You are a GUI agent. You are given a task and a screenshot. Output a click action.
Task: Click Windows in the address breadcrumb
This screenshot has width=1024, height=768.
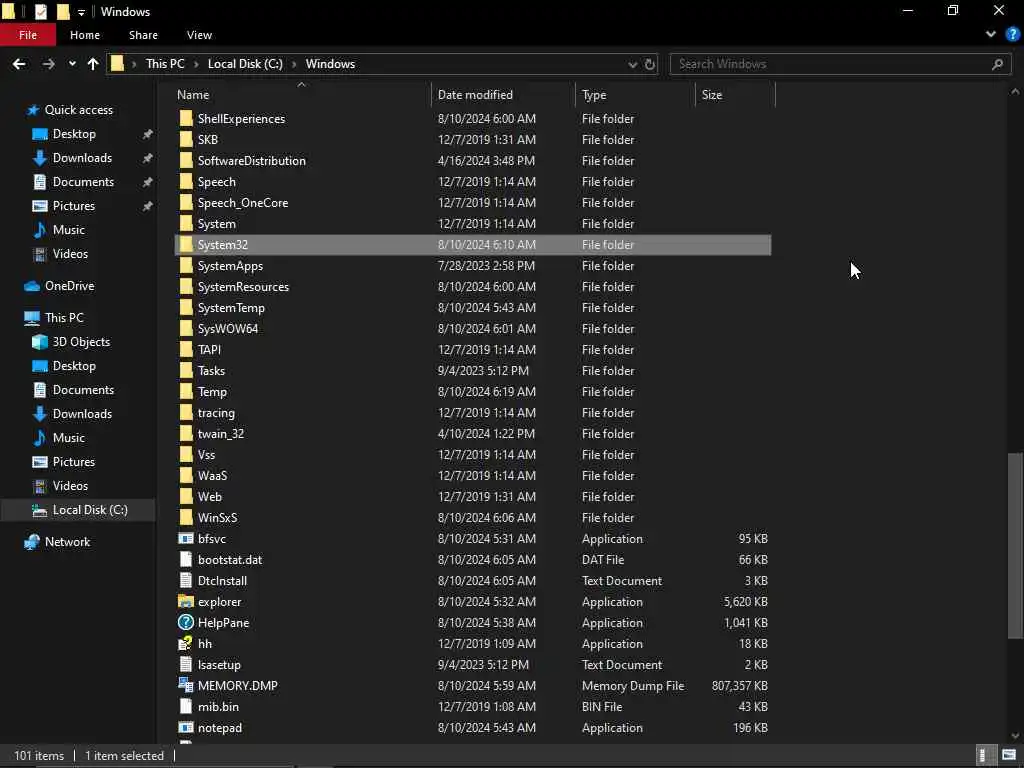click(330, 64)
